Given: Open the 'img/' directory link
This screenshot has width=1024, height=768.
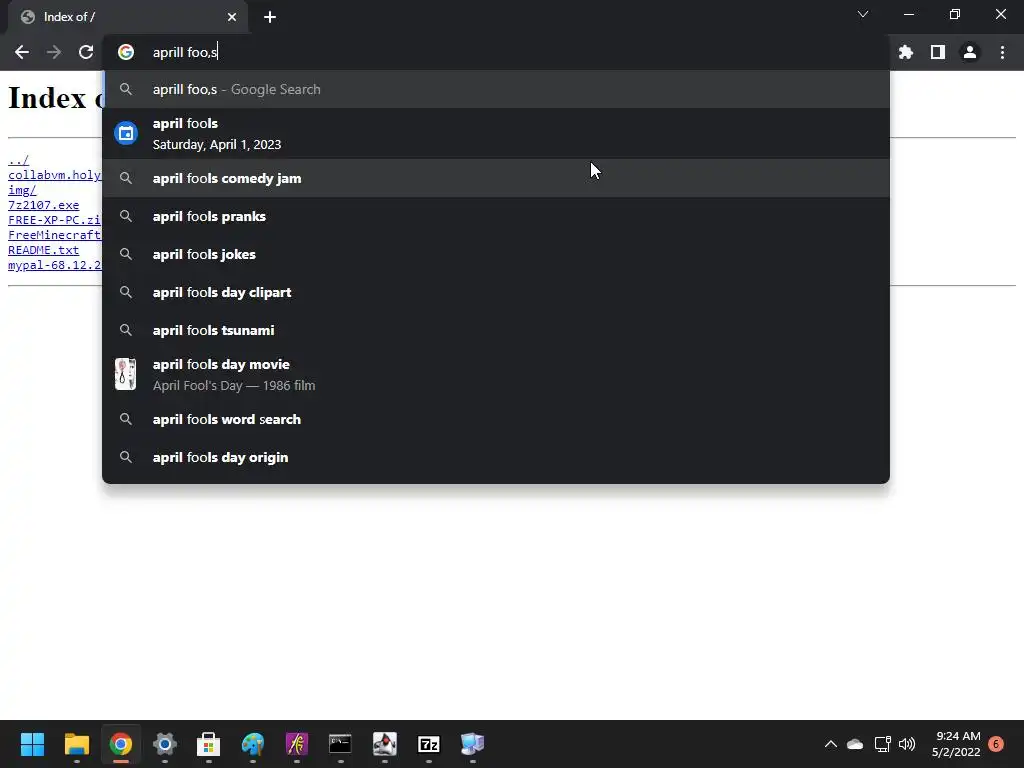Looking at the screenshot, I should (22, 190).
